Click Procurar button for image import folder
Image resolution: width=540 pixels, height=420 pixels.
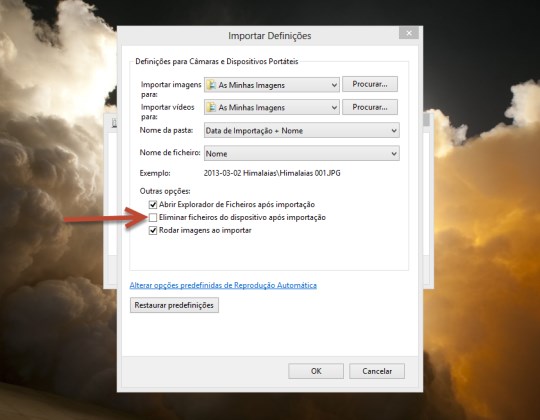click(370, 84)
